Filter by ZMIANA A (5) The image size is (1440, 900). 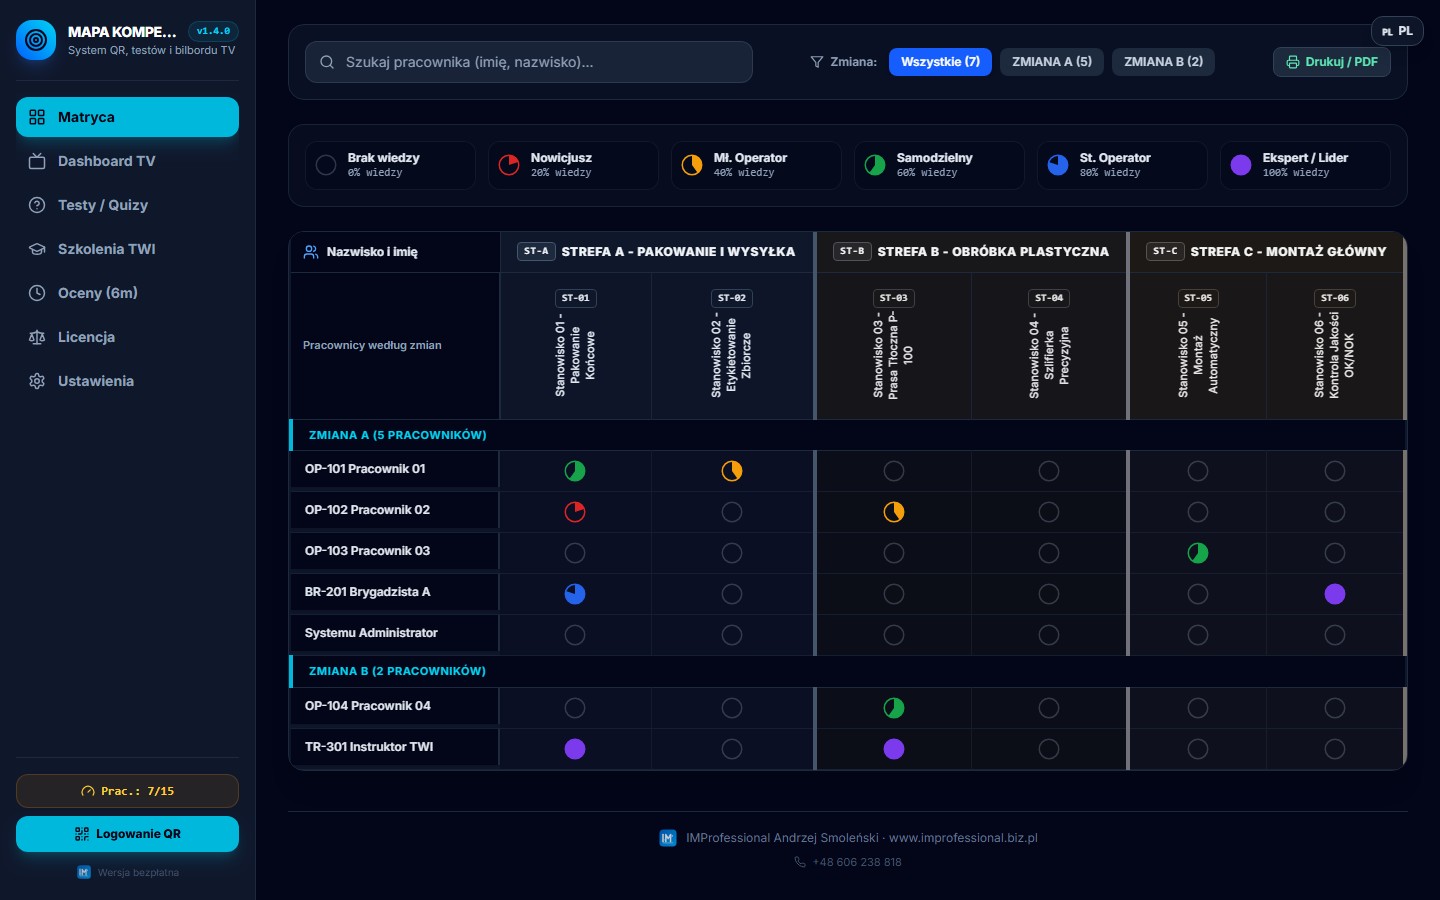1052,62
